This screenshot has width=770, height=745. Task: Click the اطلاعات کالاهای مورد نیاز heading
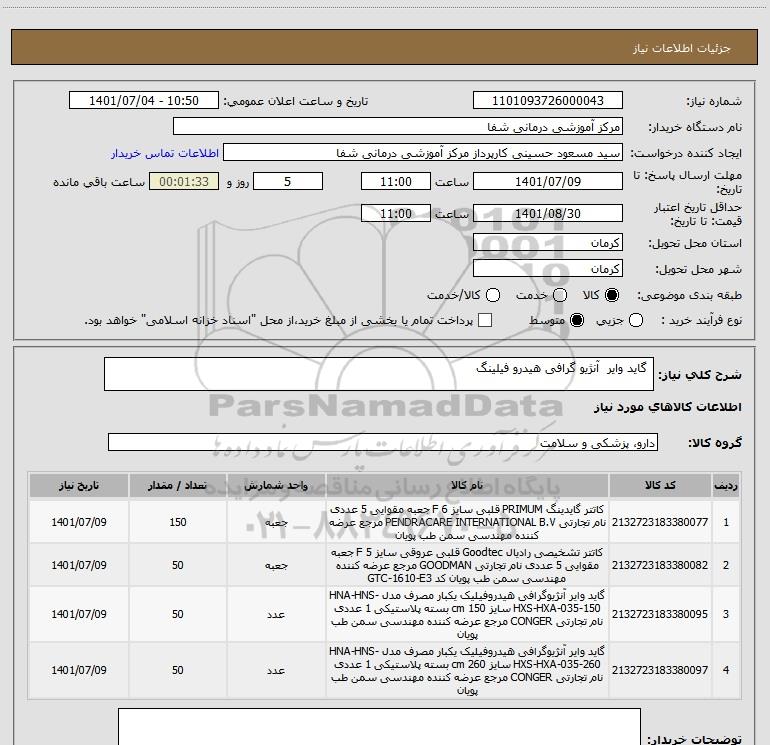click(668, 407)
